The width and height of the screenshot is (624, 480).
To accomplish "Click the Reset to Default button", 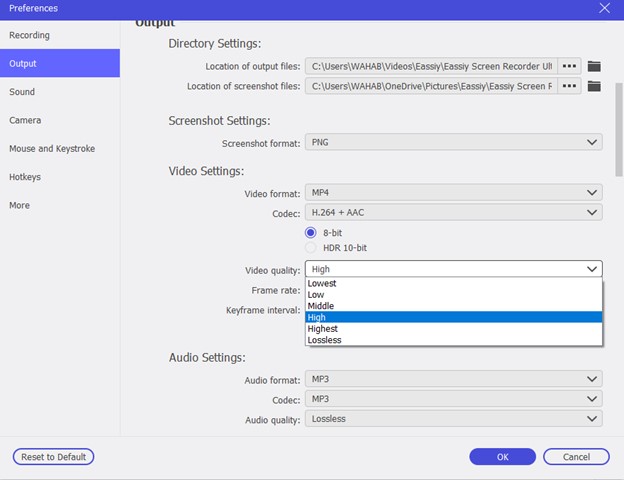I will point(53,457).
